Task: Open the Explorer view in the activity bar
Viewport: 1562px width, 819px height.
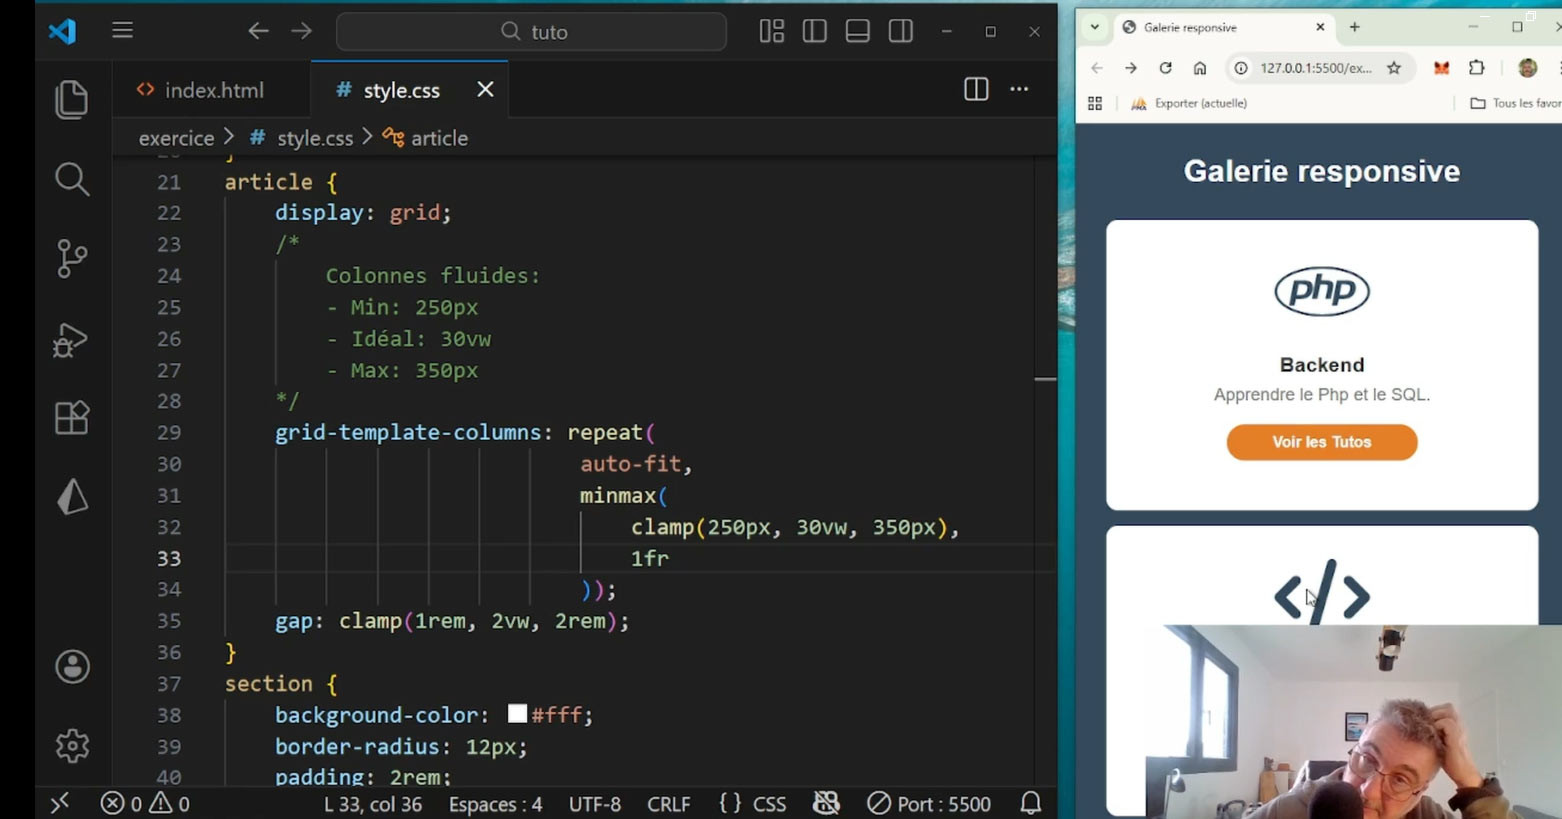Action: (71, 100)
